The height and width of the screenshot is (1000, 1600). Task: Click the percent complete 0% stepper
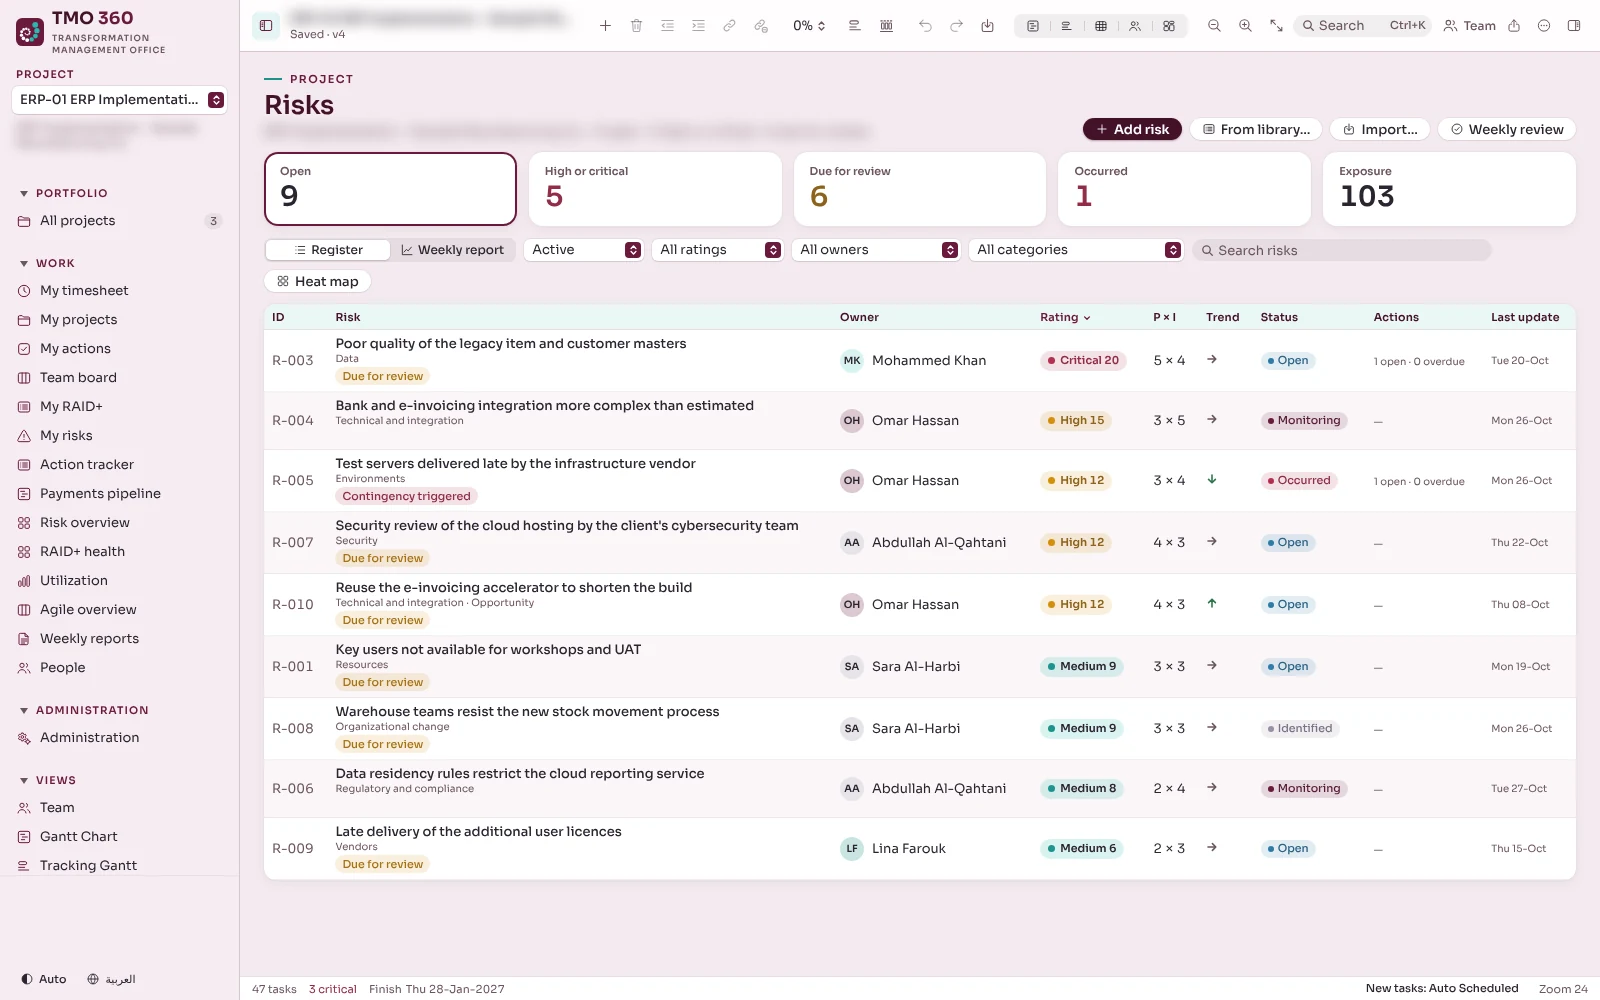[809, 26]
